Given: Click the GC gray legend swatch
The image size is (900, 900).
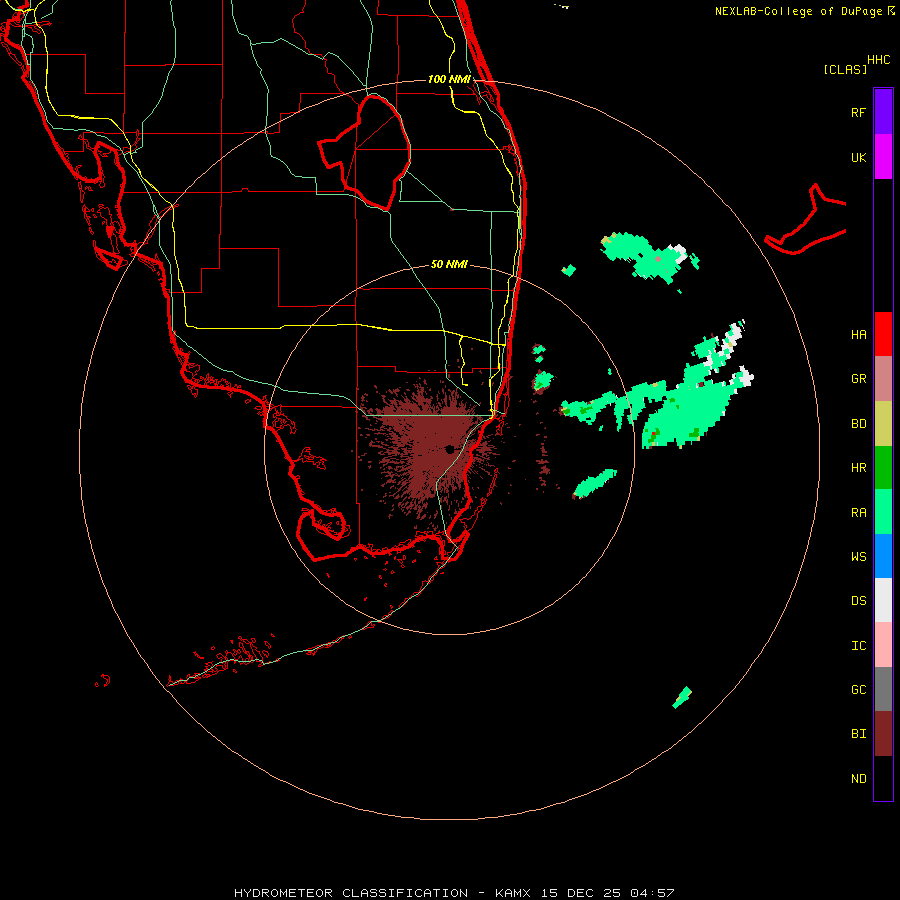Looking at the screenshot, I should tap(883, 689).
